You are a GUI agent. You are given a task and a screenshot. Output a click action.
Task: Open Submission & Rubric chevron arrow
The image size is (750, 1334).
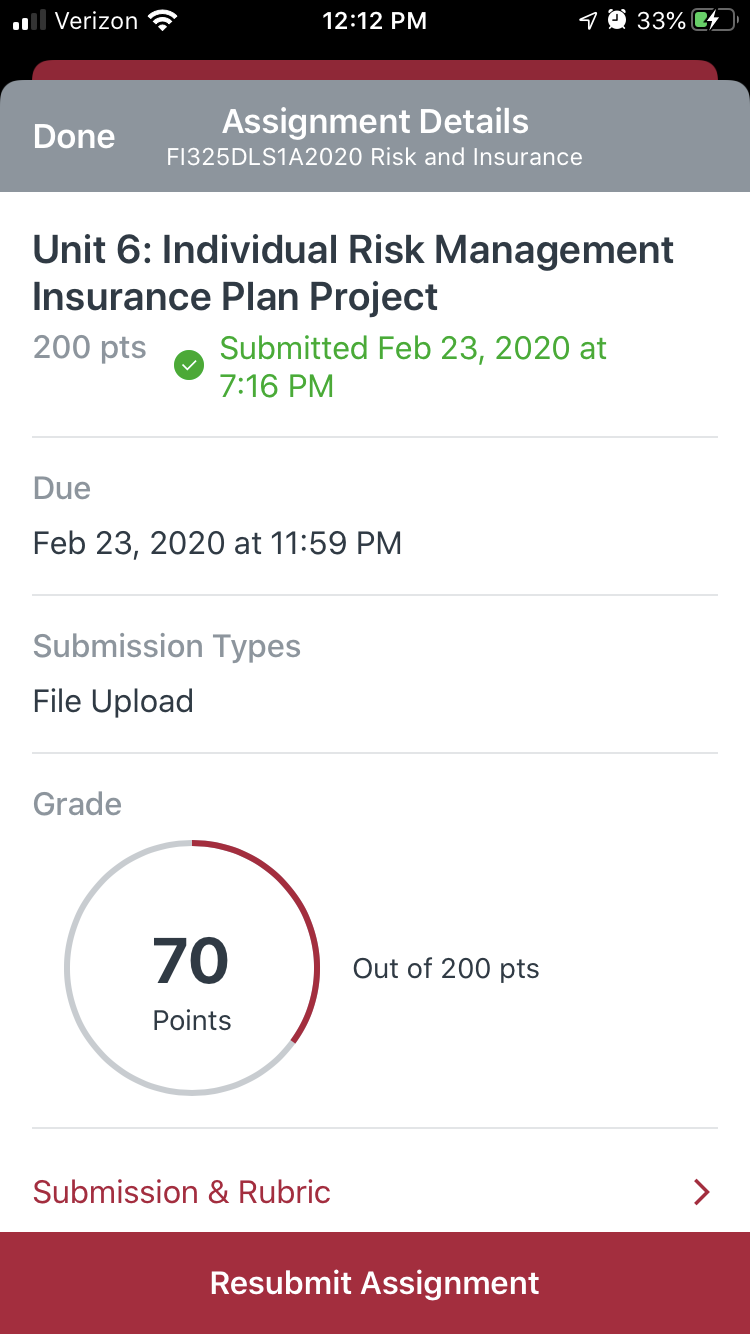tap(702, 1192)
